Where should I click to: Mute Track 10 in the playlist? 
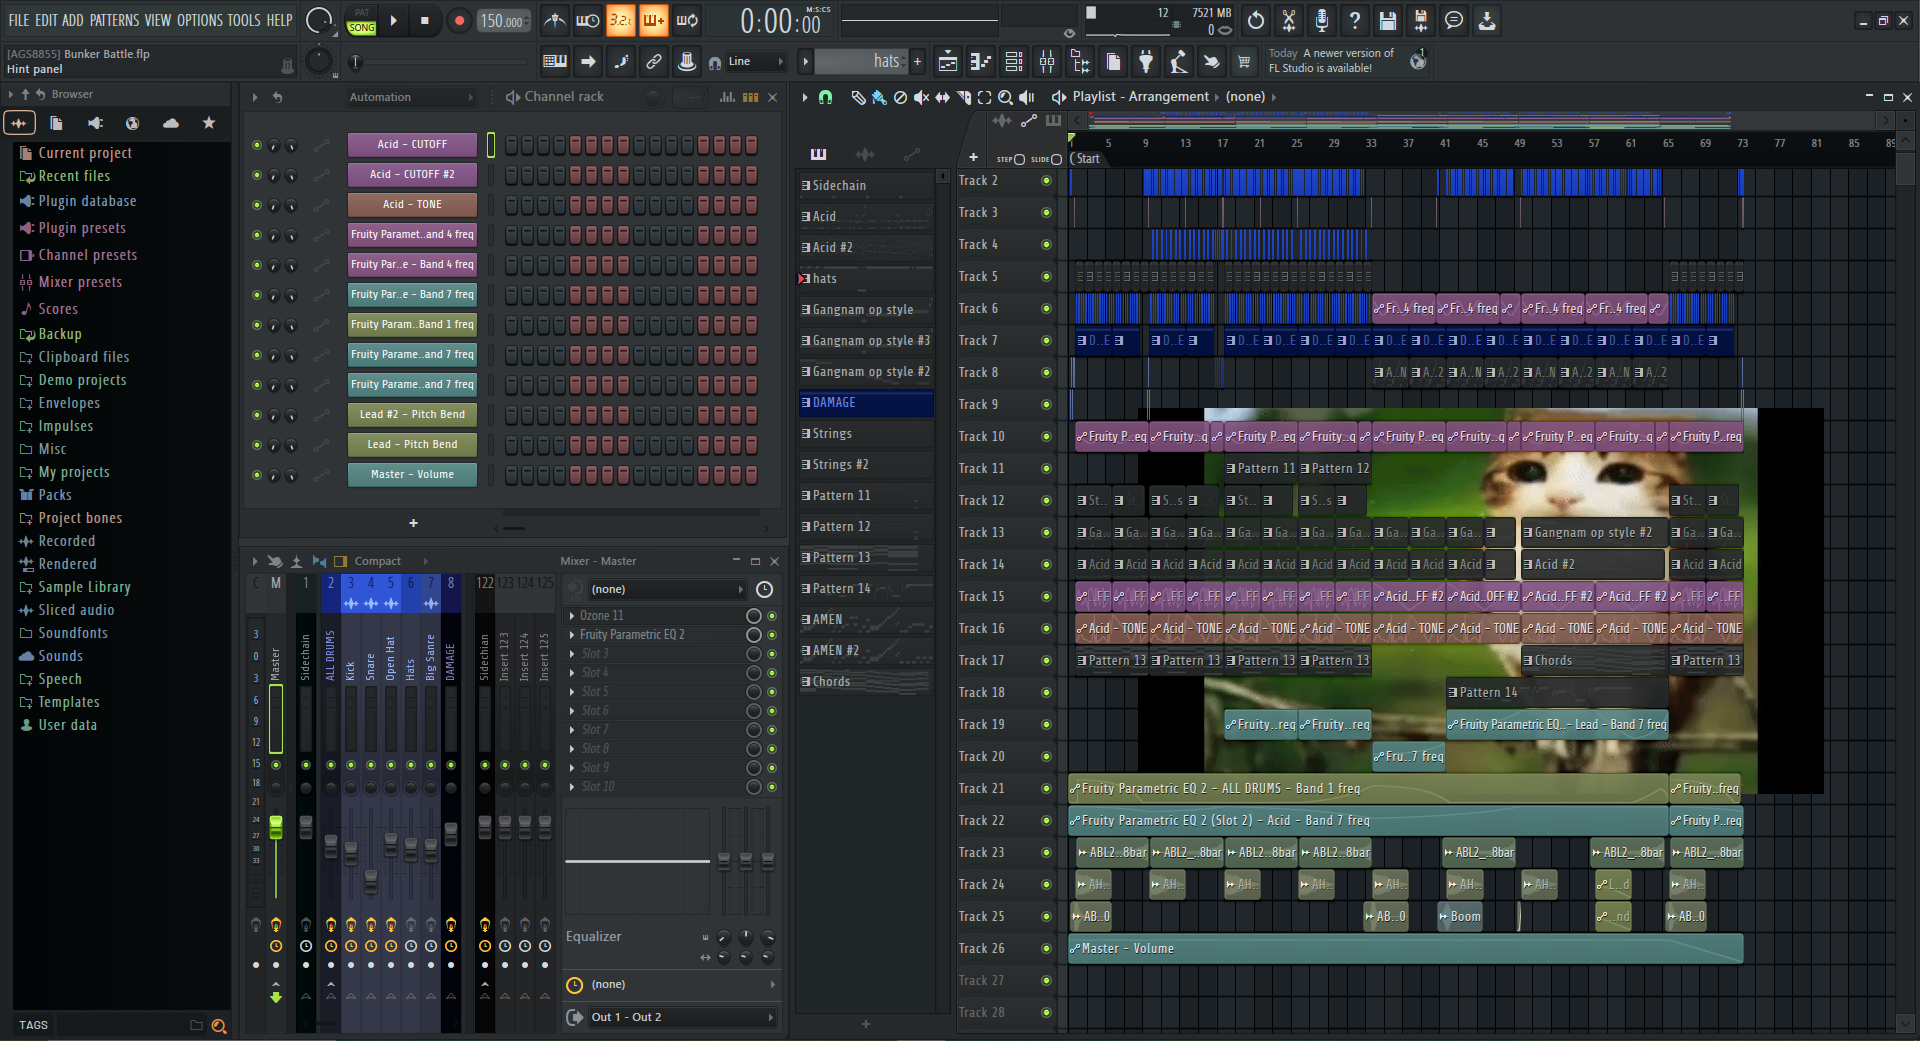[x=1046, y=436]
